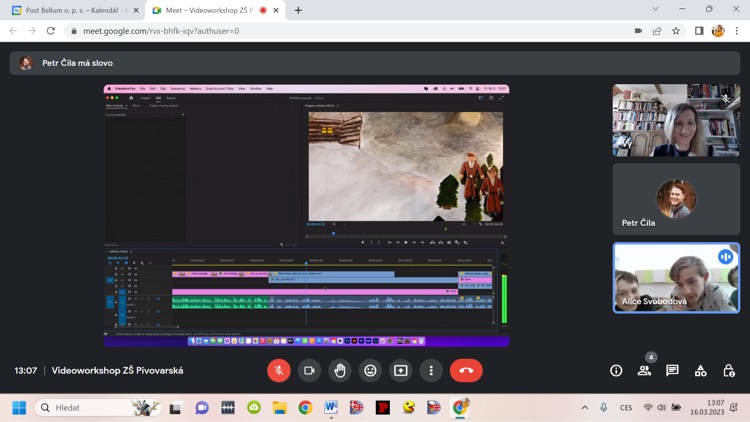Open File Explorer from the taskbar
This screenshot has width=750, height=422.
coord(279,408)
